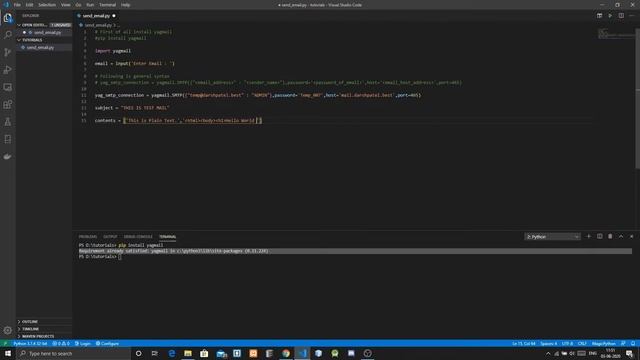The height and width of the screenshot is (360, 640).
Task: Open the terminal selector dropdown '2: Python'
Action: (552, 237)
